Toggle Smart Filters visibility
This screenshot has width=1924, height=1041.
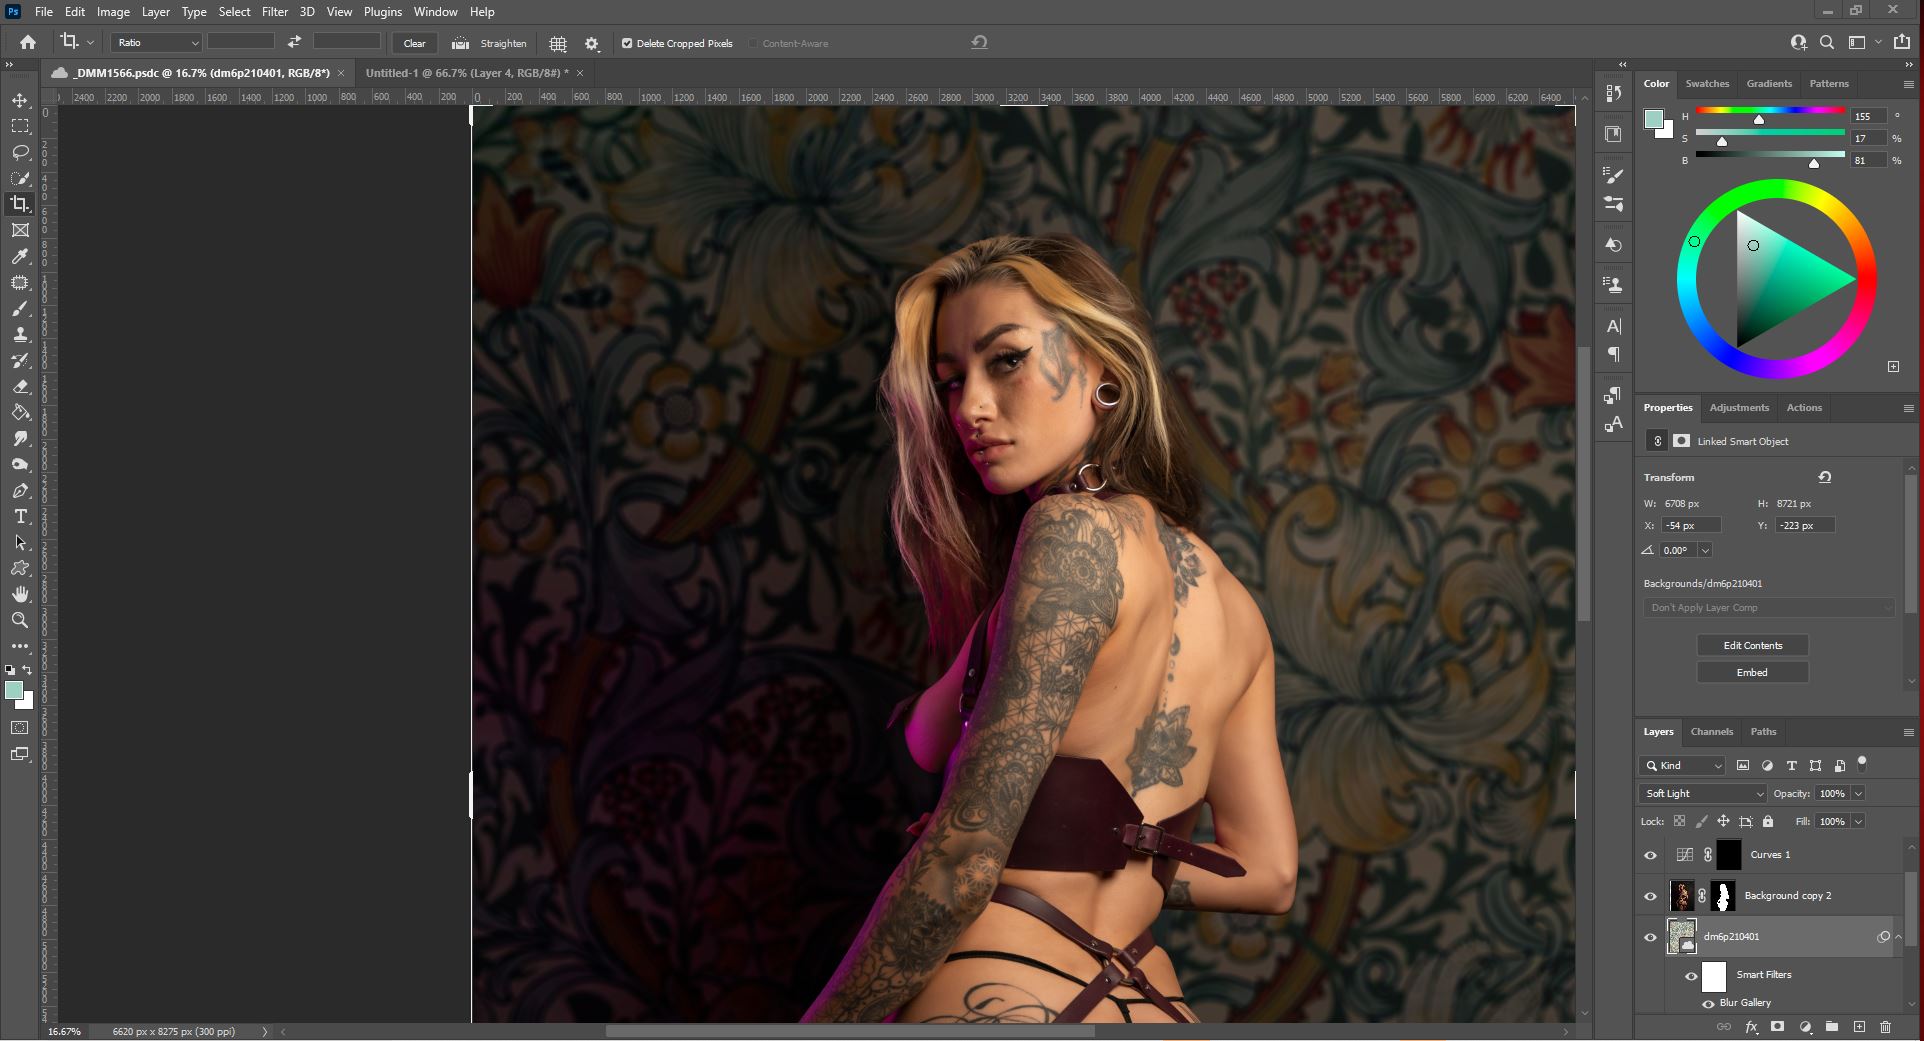point(1692,976)
